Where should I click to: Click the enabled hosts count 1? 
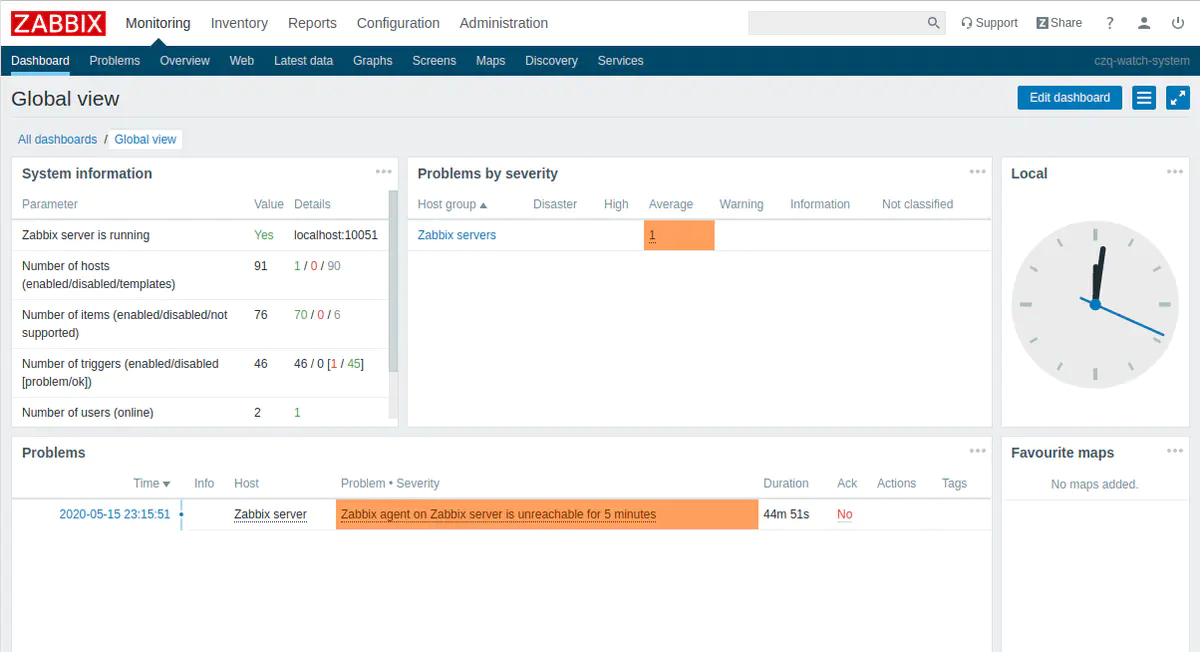click(x=297, y=266)
